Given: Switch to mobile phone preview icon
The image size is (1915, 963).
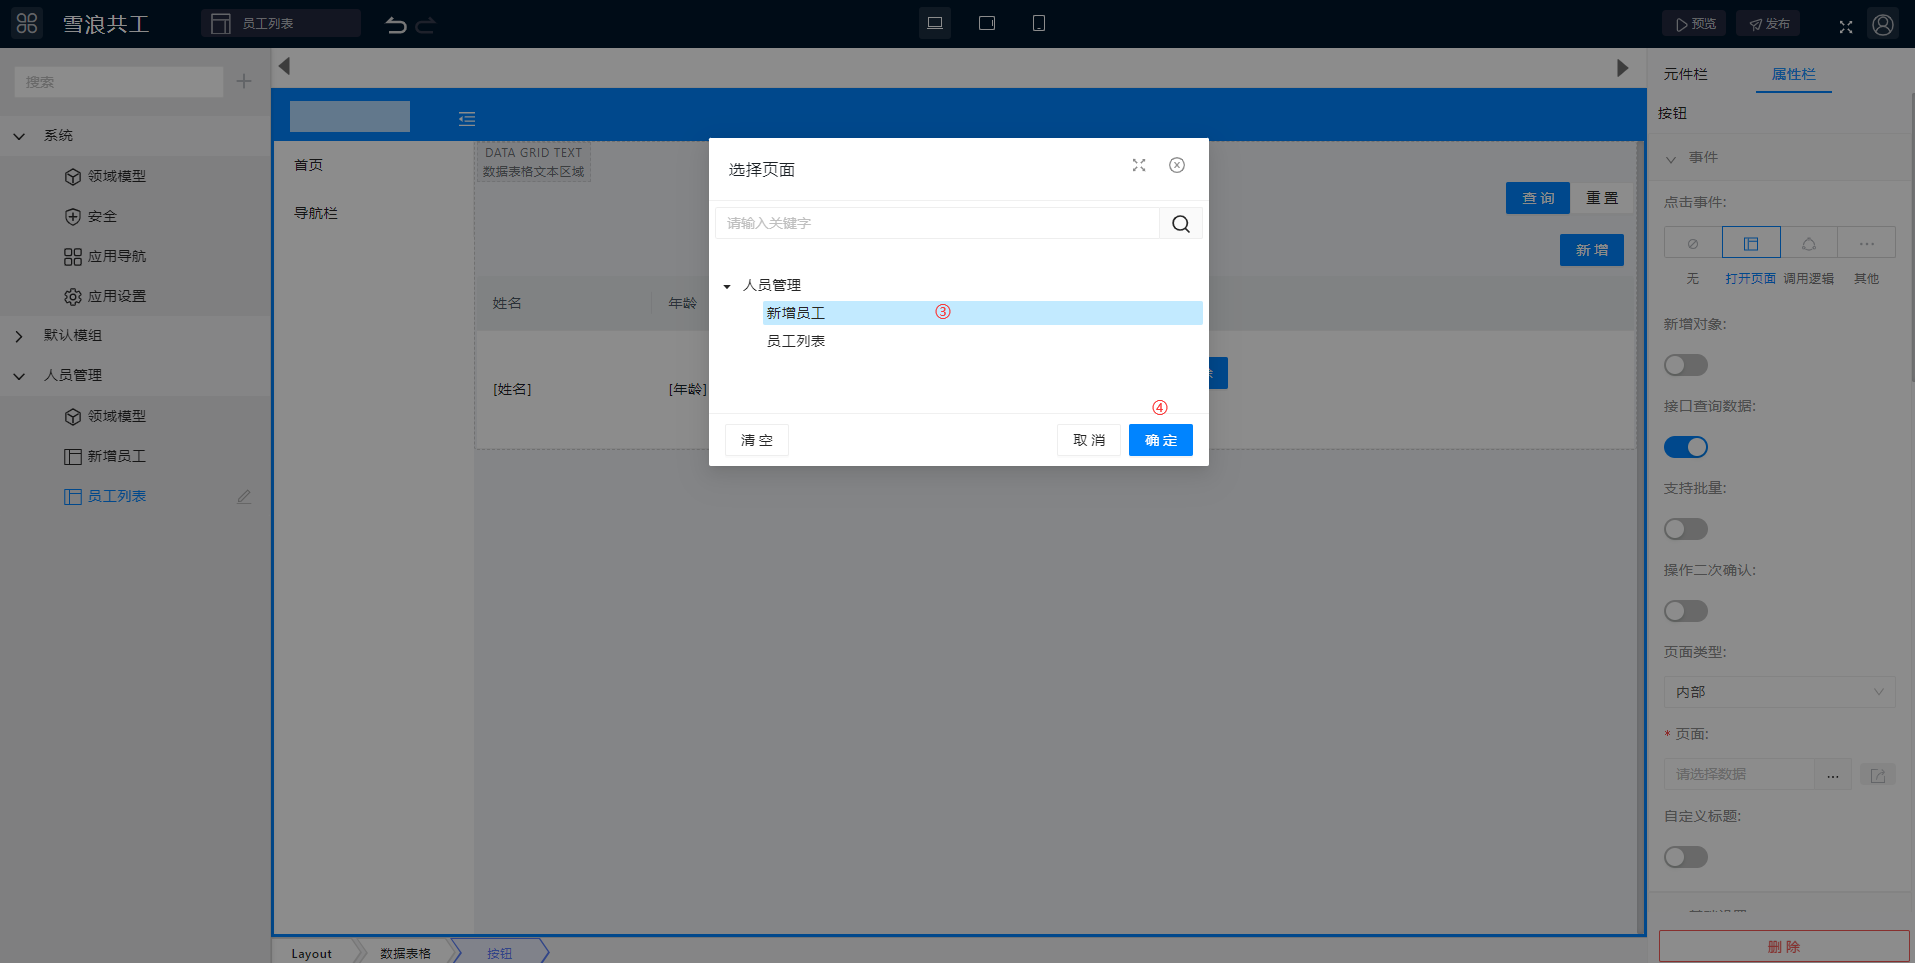Looking at the screenshot, I should [1038, 23].
